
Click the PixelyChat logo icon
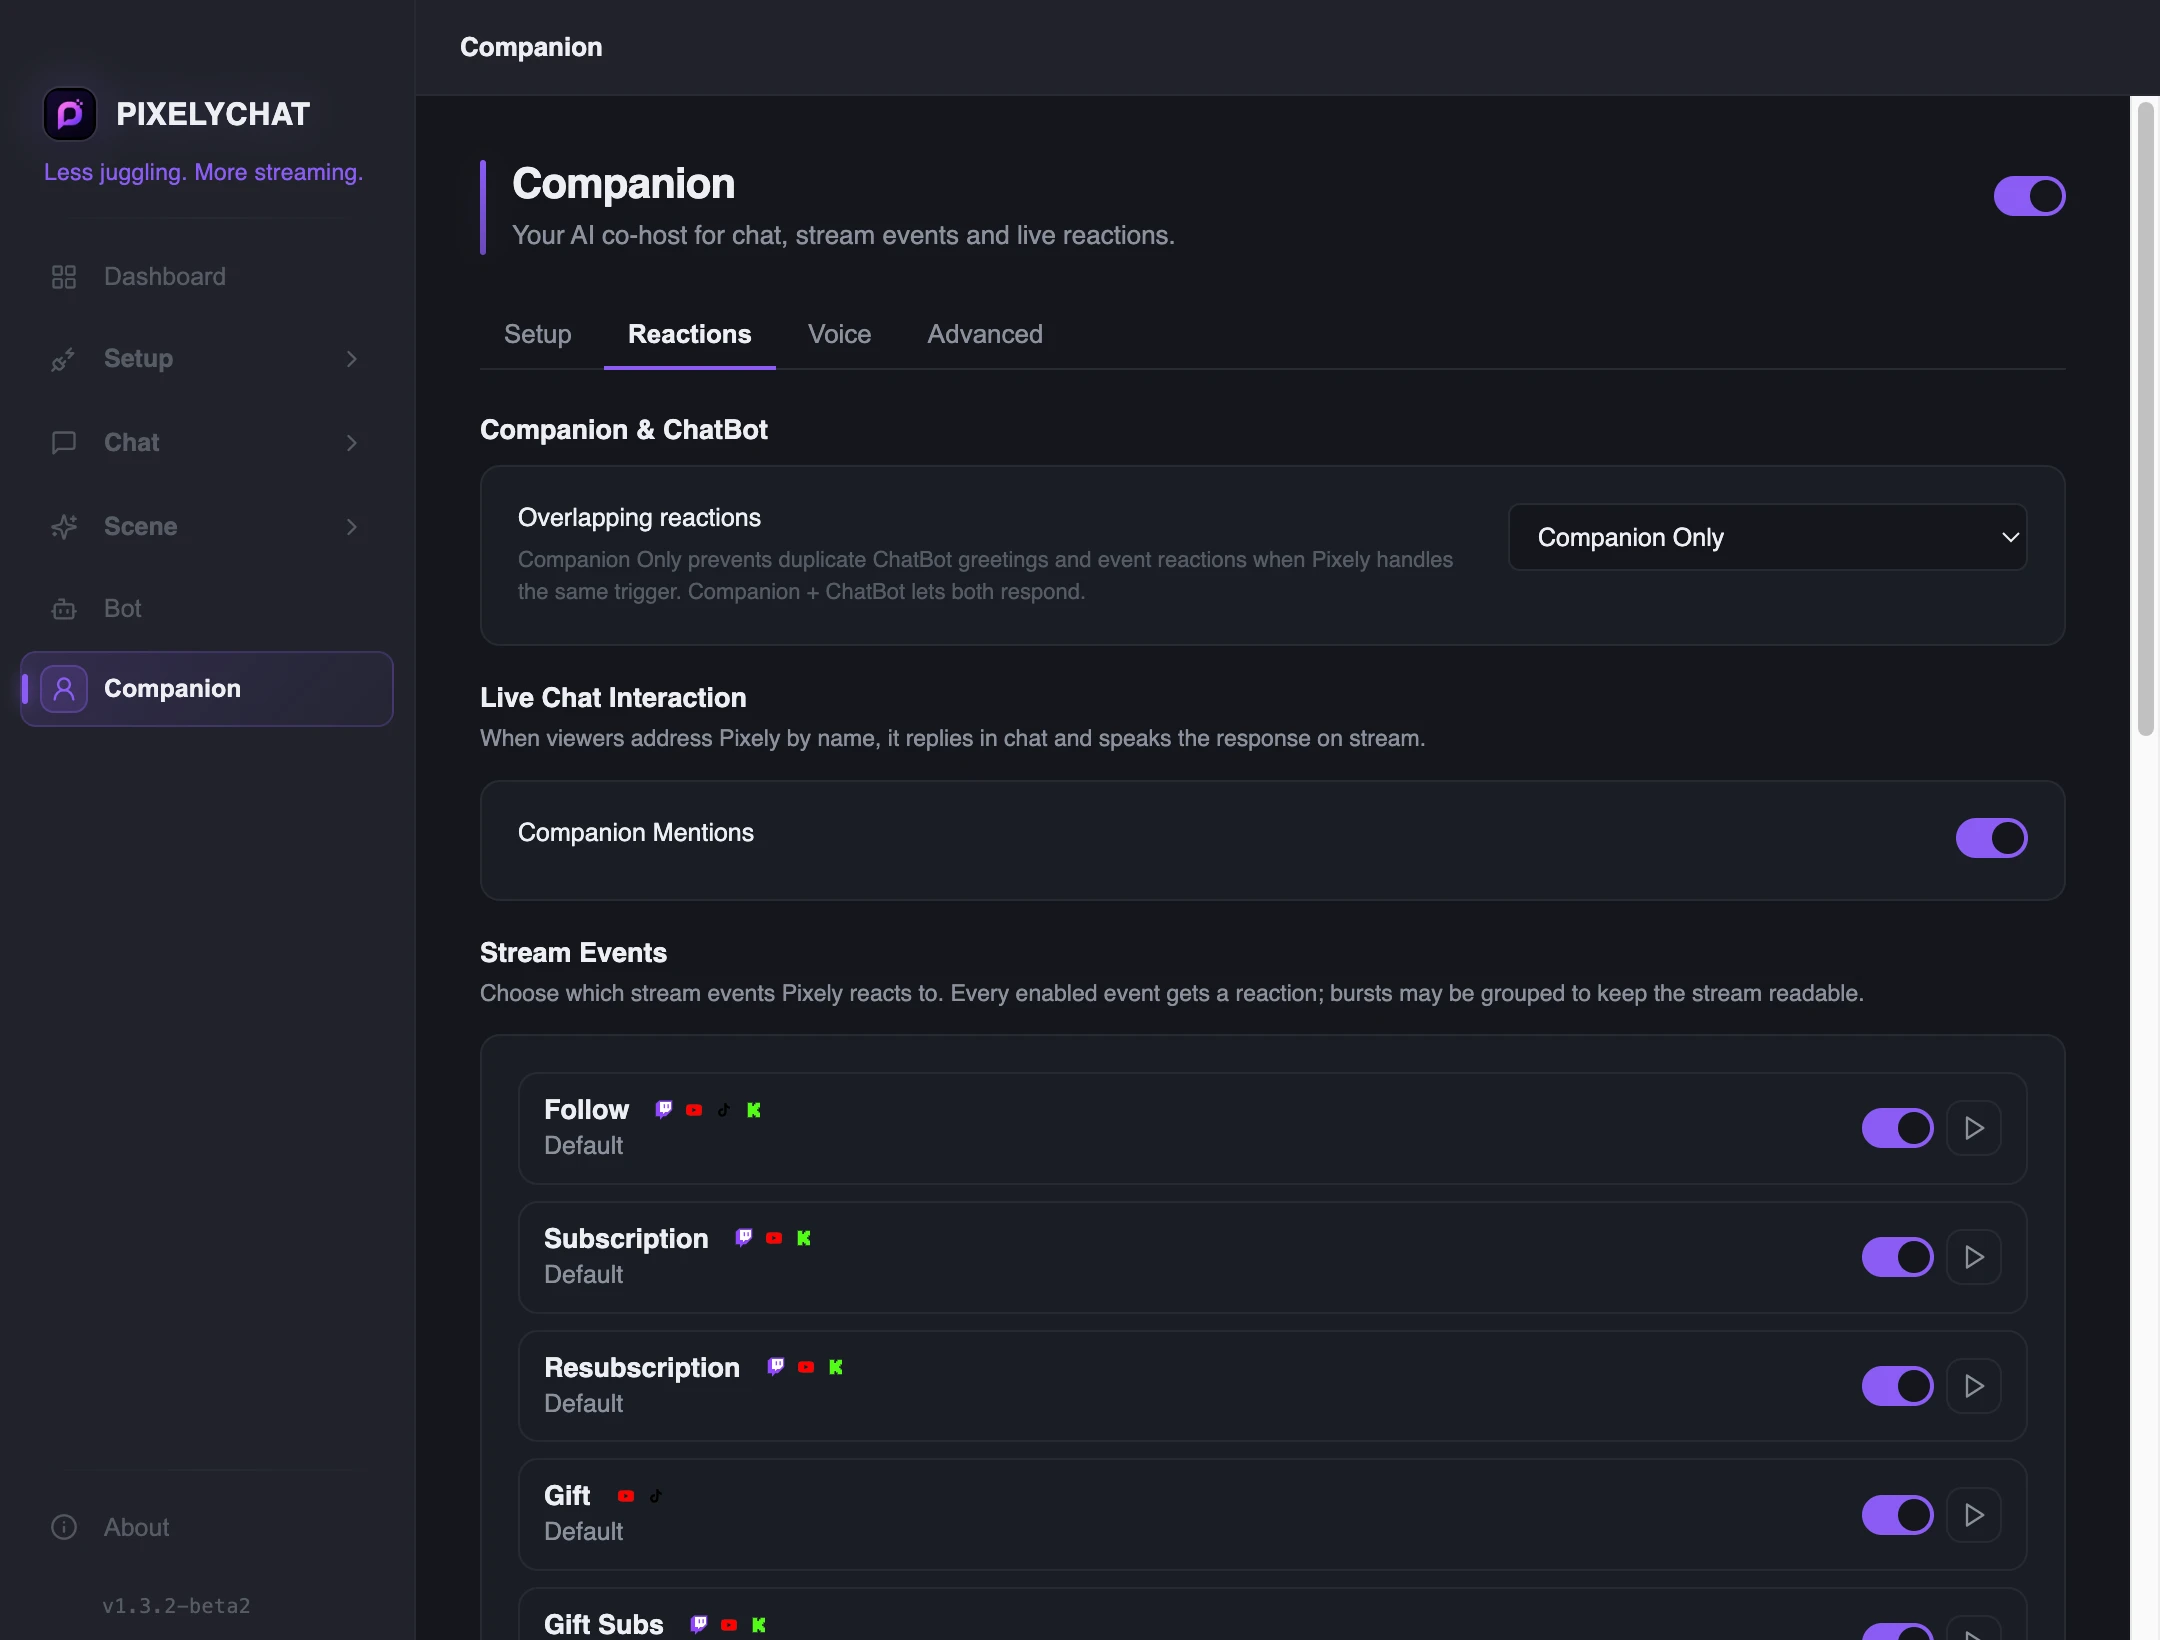(x=70, y=114)
